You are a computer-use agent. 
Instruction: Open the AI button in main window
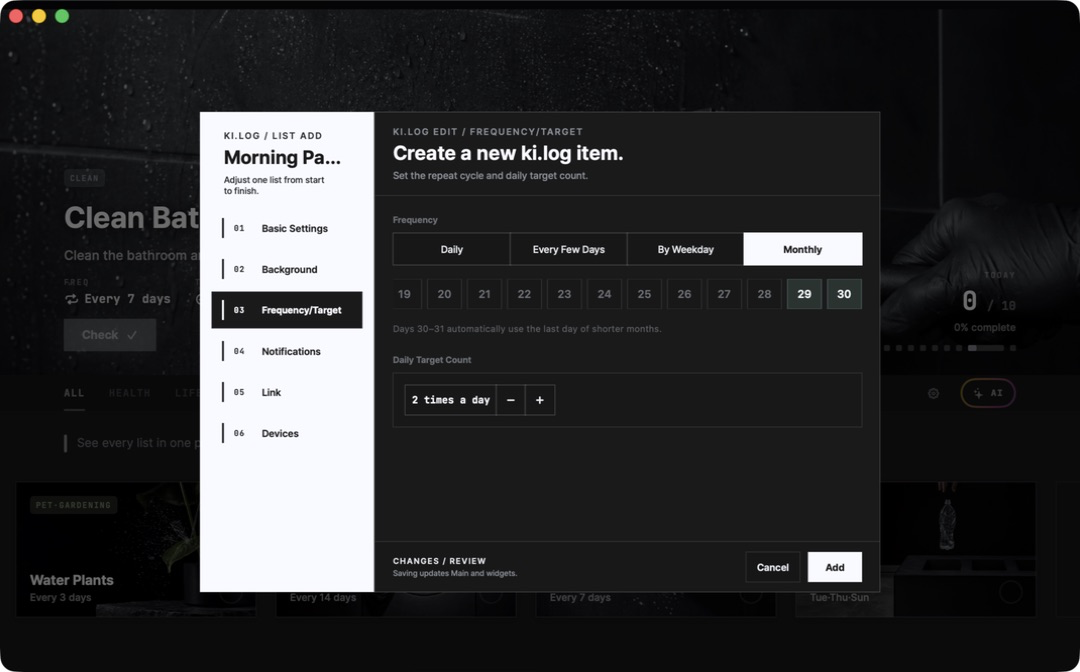[988, 393]
